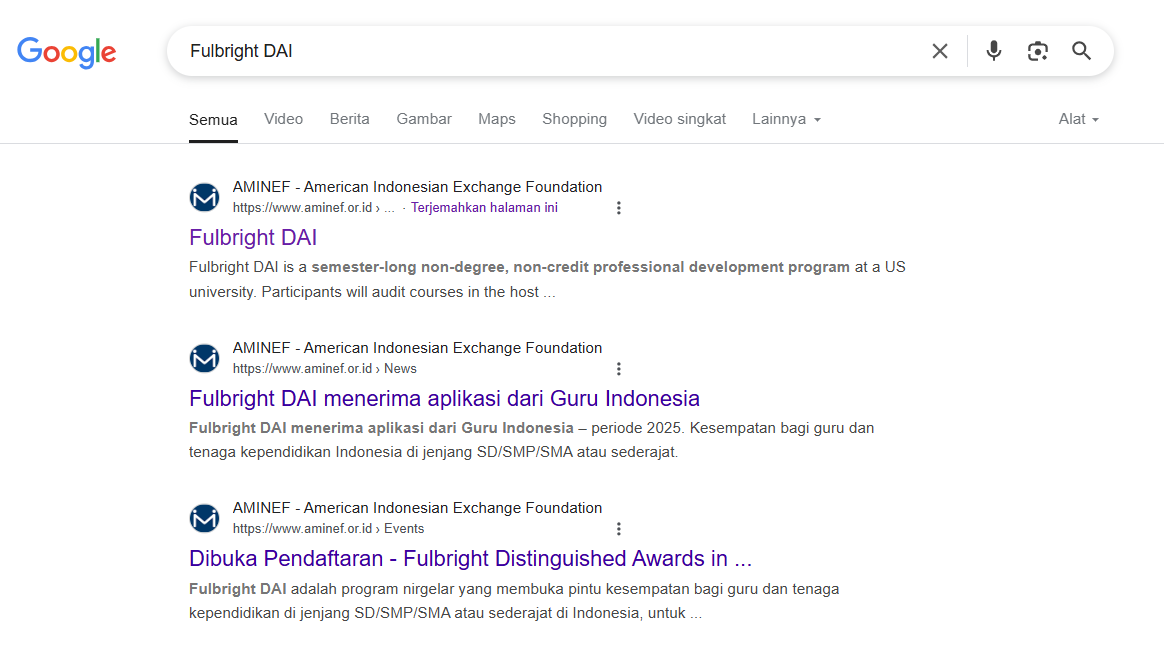The width and height of the screenshot is (1164, 653).
Task: Open the Video singkat tab
Action: click(x=679, y=119)
